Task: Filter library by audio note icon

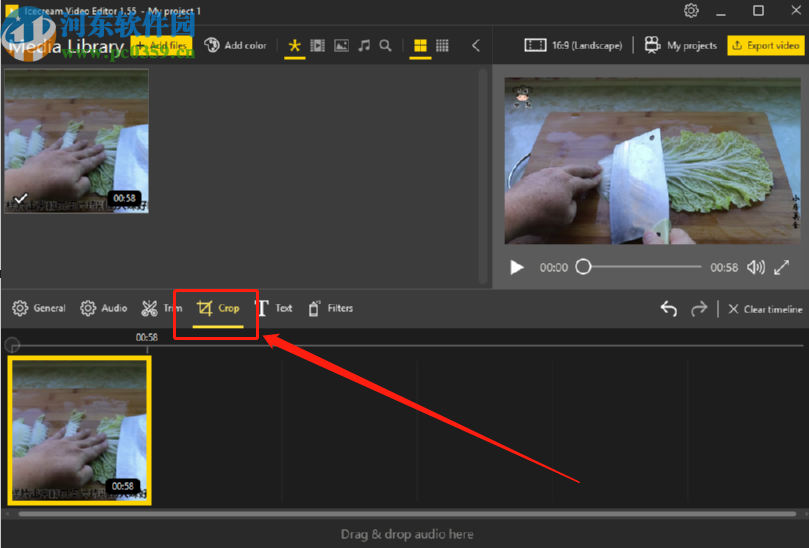Action: click(x=364, y=45)
